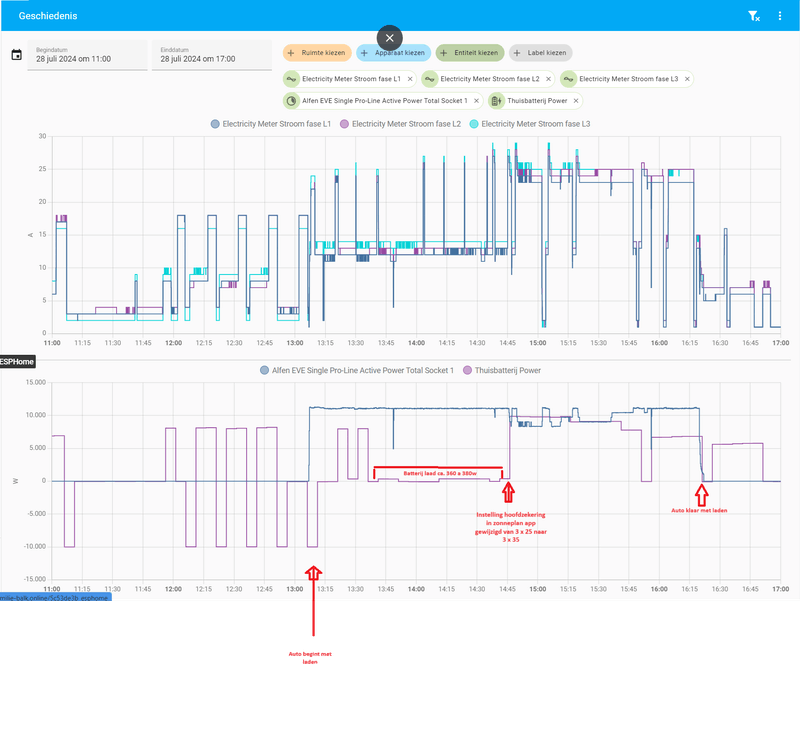Click current icon of Stroom fase L3 chip

568,79
